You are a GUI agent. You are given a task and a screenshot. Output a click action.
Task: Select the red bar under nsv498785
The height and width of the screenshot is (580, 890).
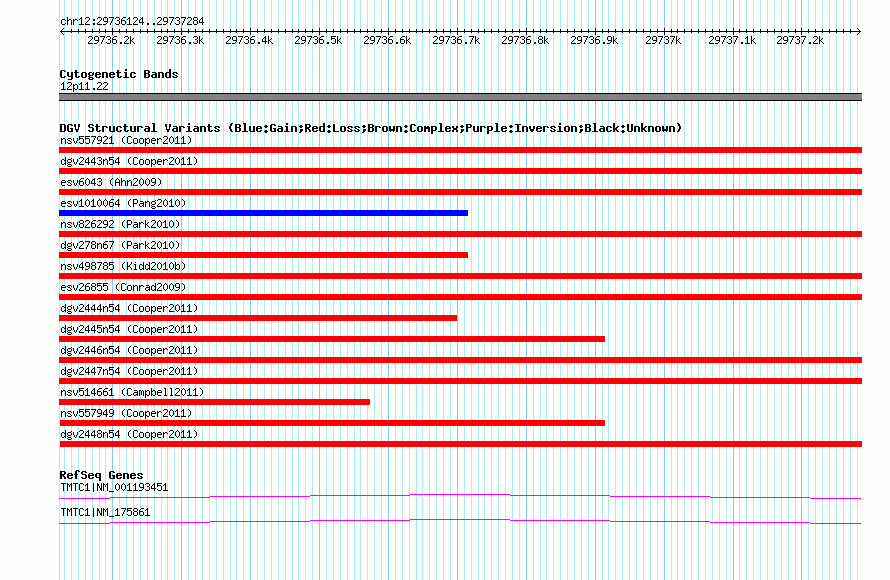(x=460, y=276)
